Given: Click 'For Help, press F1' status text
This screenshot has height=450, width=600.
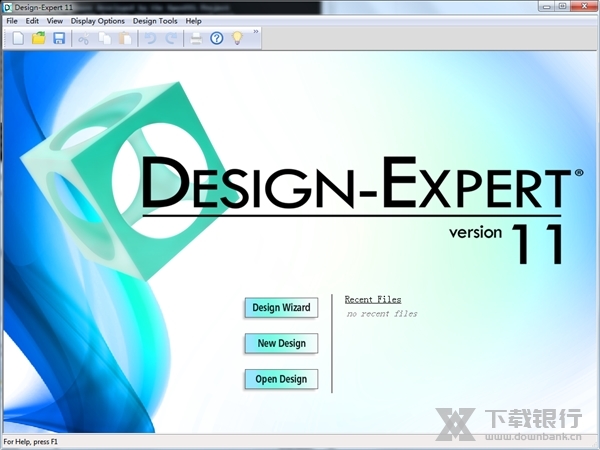Looking at the screenshot, I should pos(31,442).
